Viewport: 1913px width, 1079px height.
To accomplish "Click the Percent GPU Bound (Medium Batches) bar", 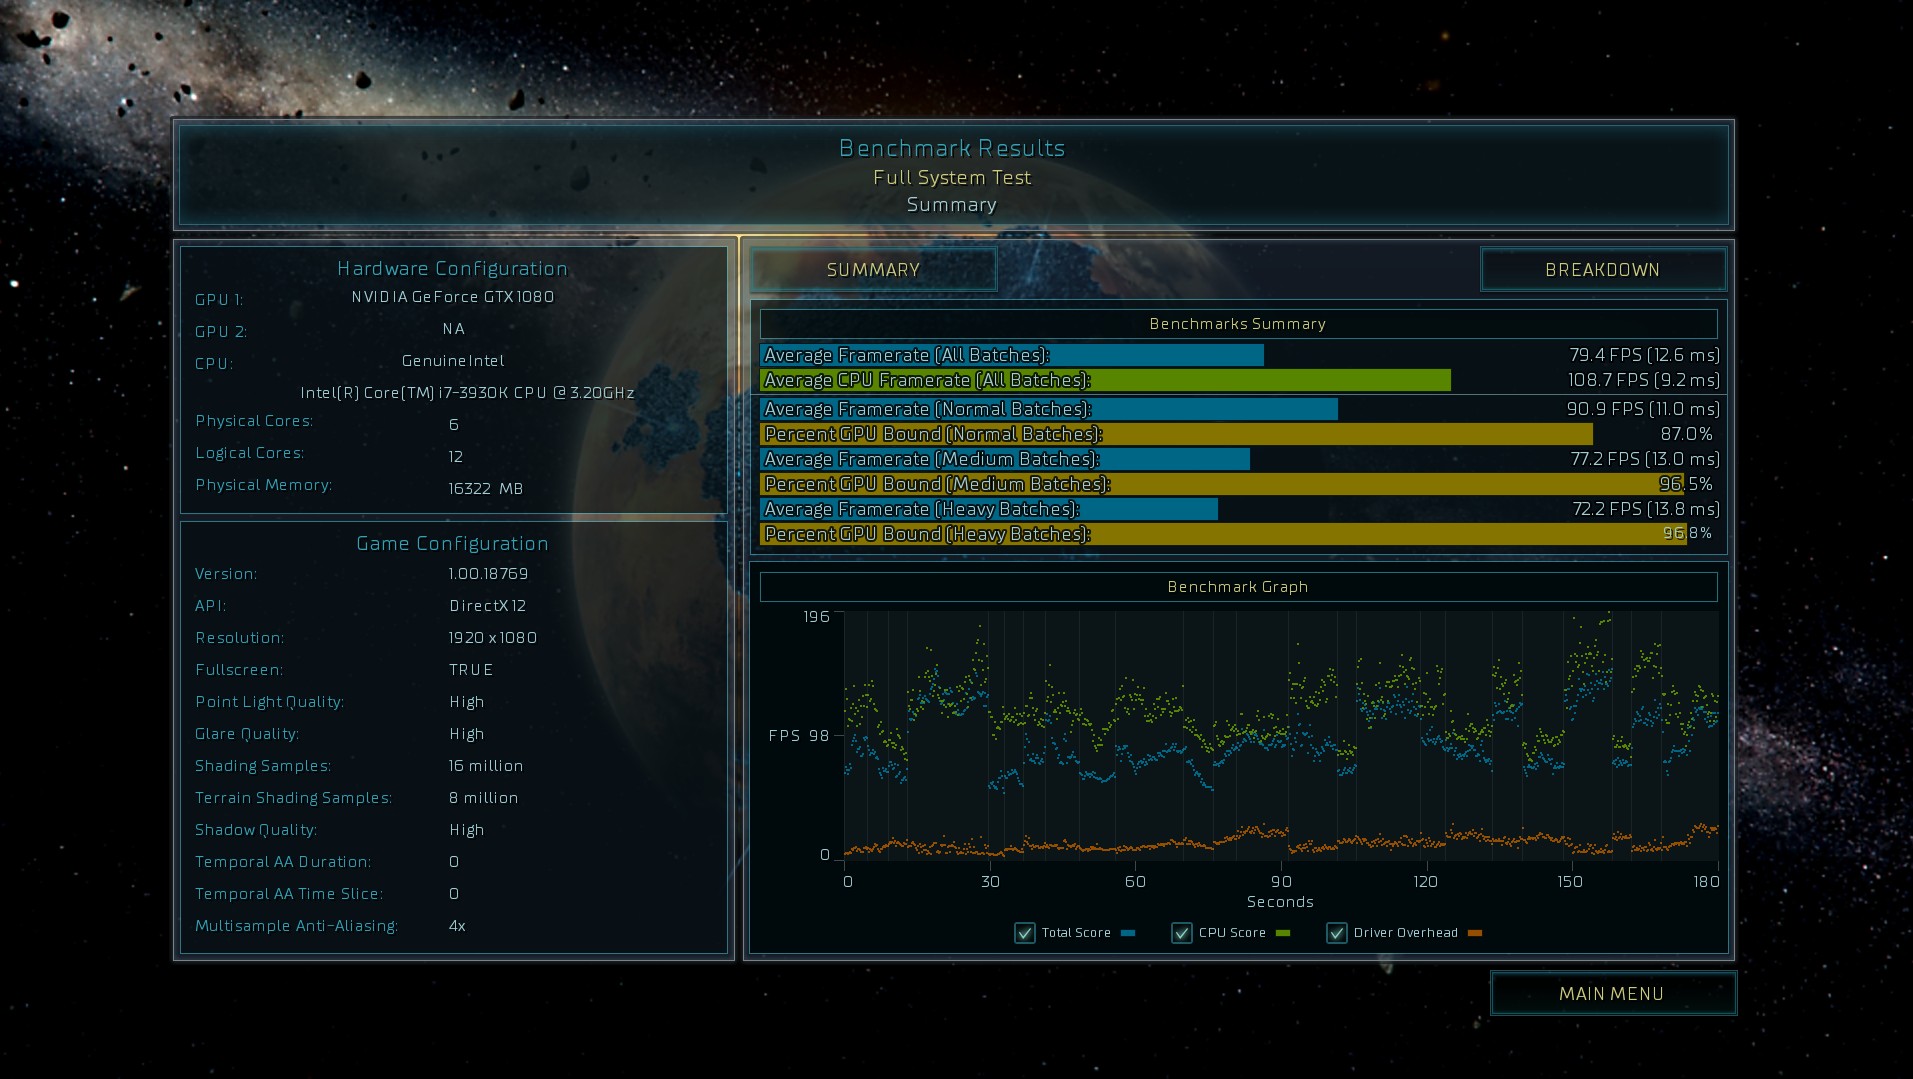I will tap(1220, 484).
